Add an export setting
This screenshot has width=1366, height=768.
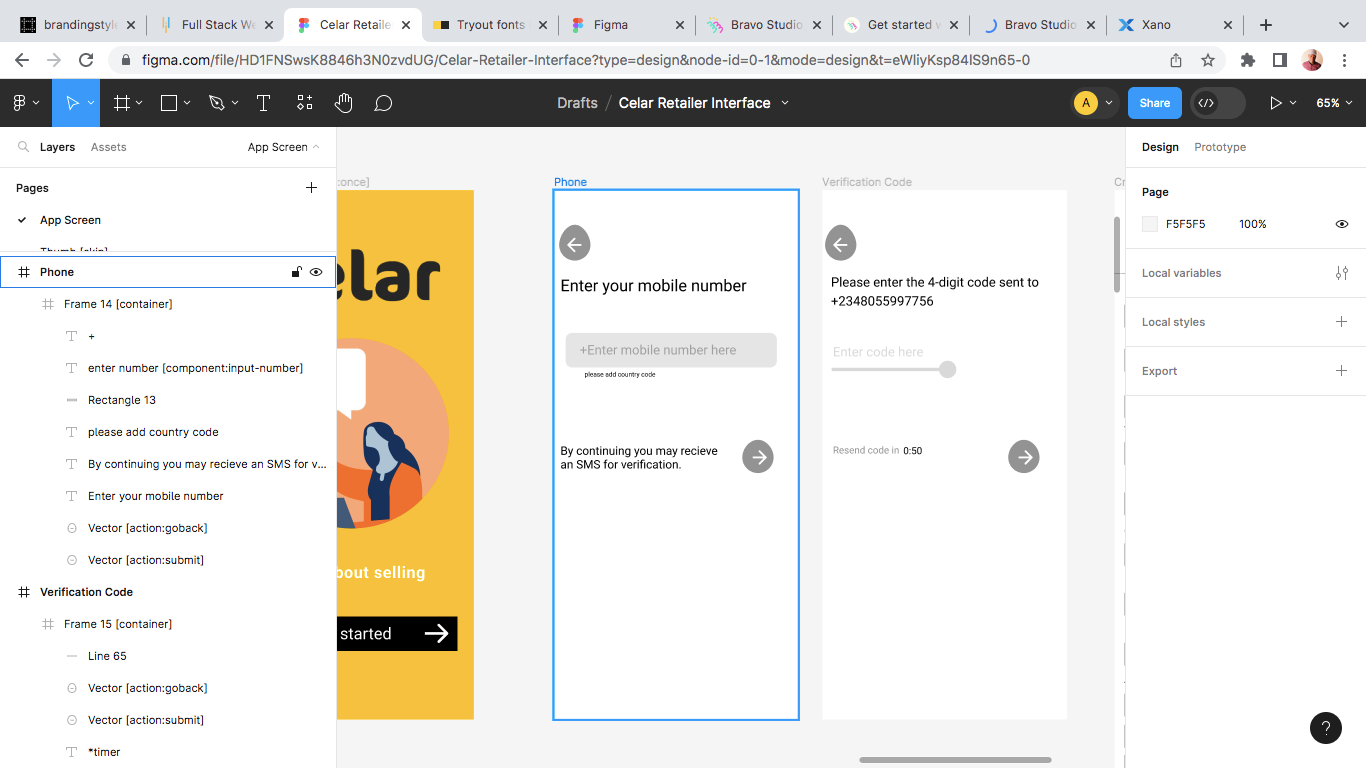click(x=1342, y=371)
